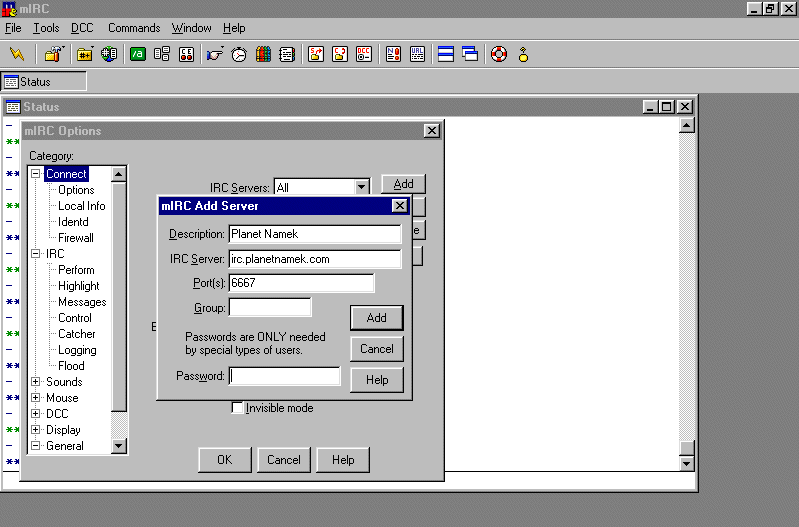
Task: Open mIRC Options via hammer toolbar icon
Action: pos(53,54)
